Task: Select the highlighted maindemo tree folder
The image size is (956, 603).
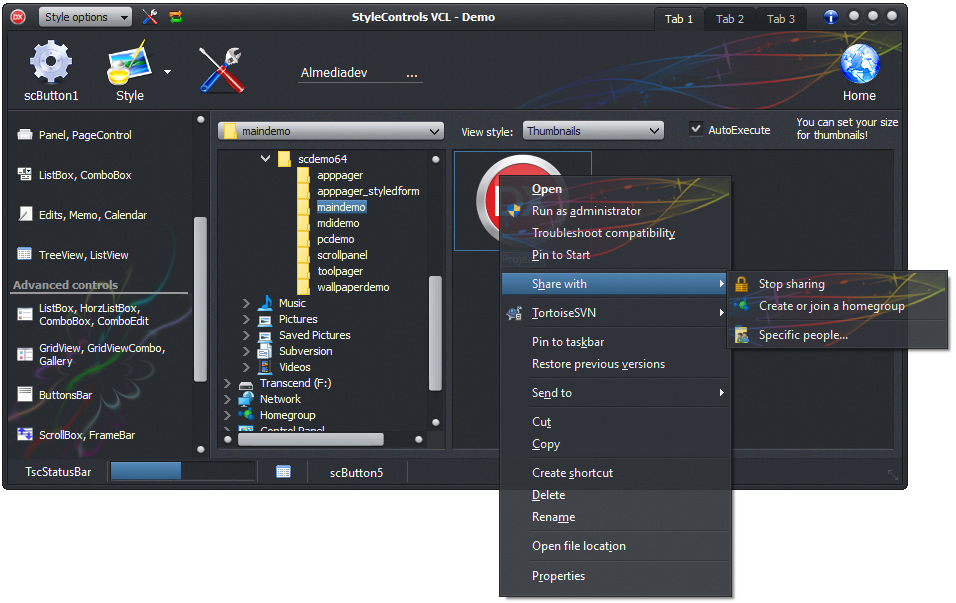Action: 341,207
